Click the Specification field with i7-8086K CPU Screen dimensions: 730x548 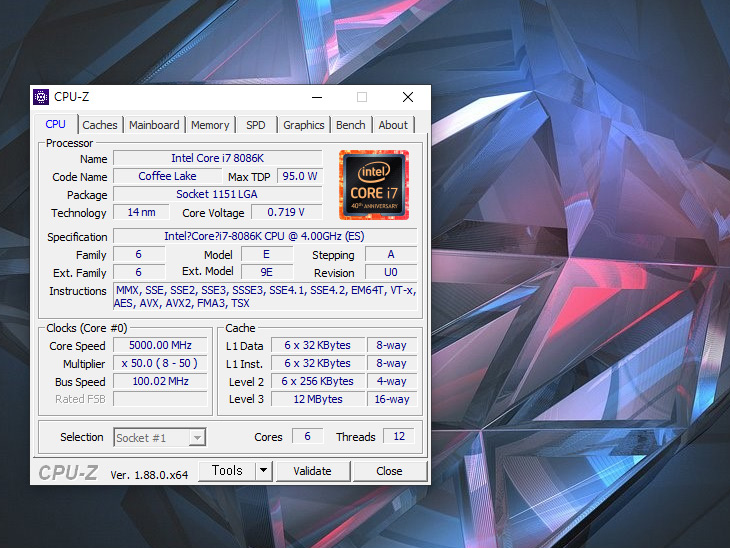[265, 236]
